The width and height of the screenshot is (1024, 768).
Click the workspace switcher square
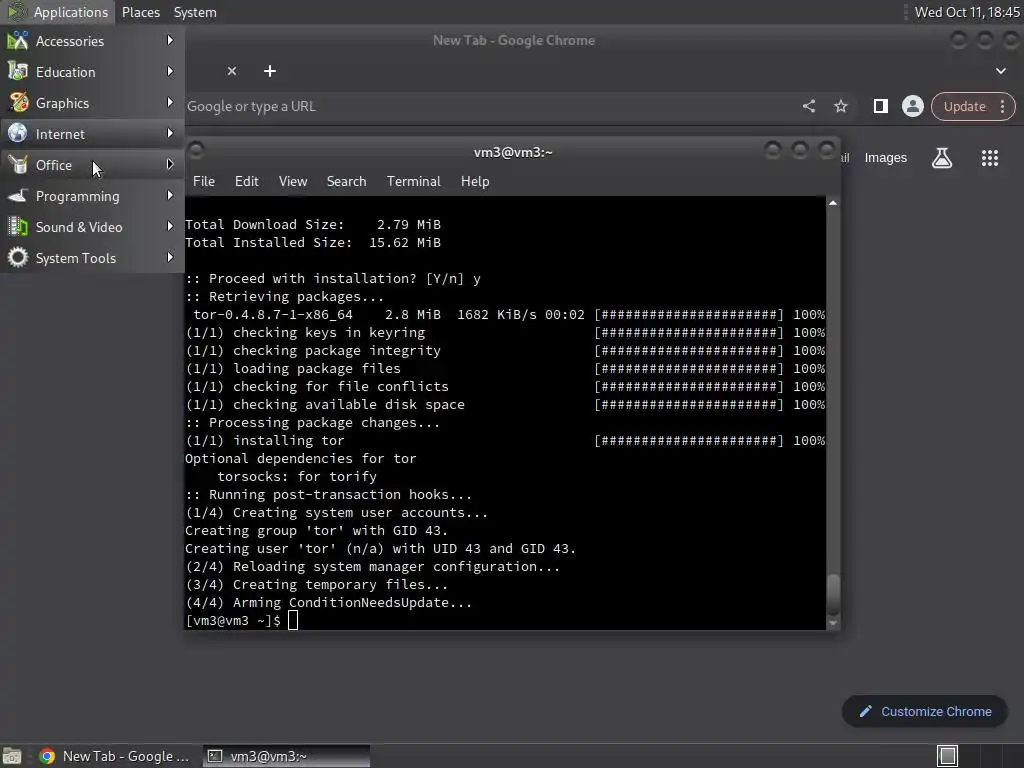pos(947,756)
